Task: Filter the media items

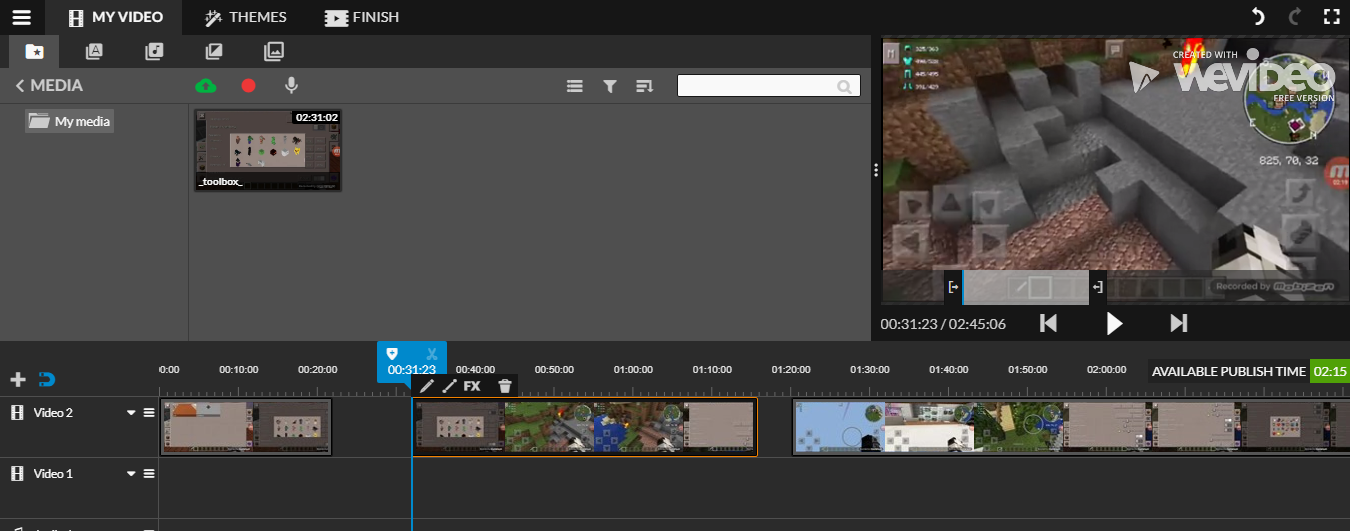Action: (x=610, y=87)
